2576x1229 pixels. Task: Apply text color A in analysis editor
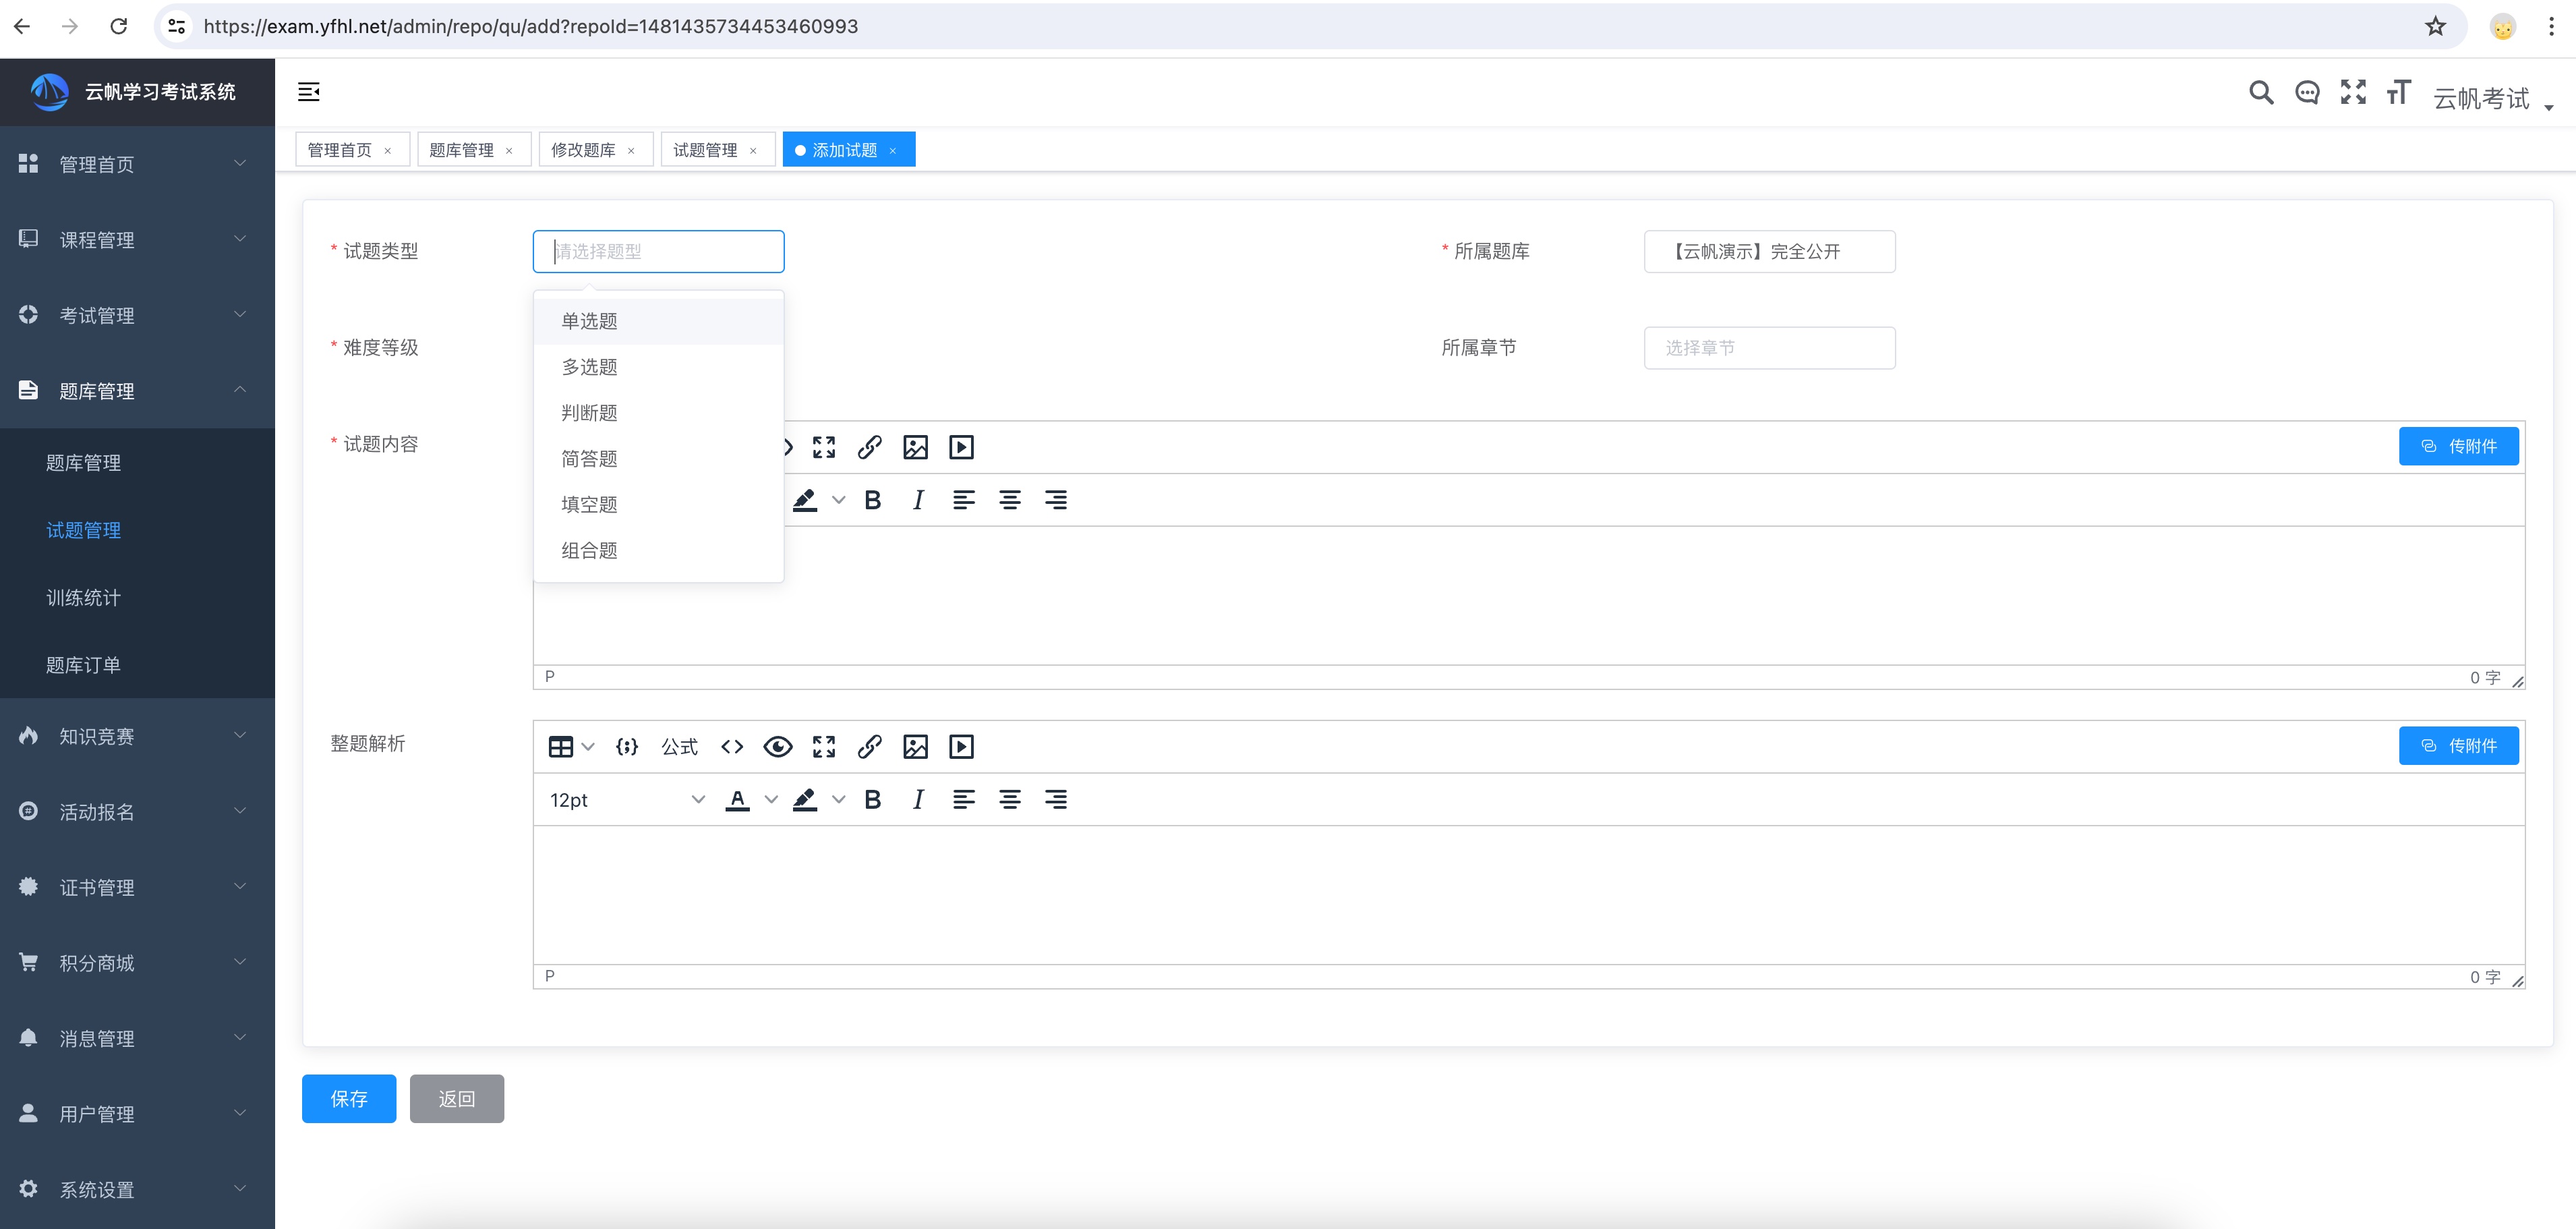pyautogui.click(x=738, y=800)
